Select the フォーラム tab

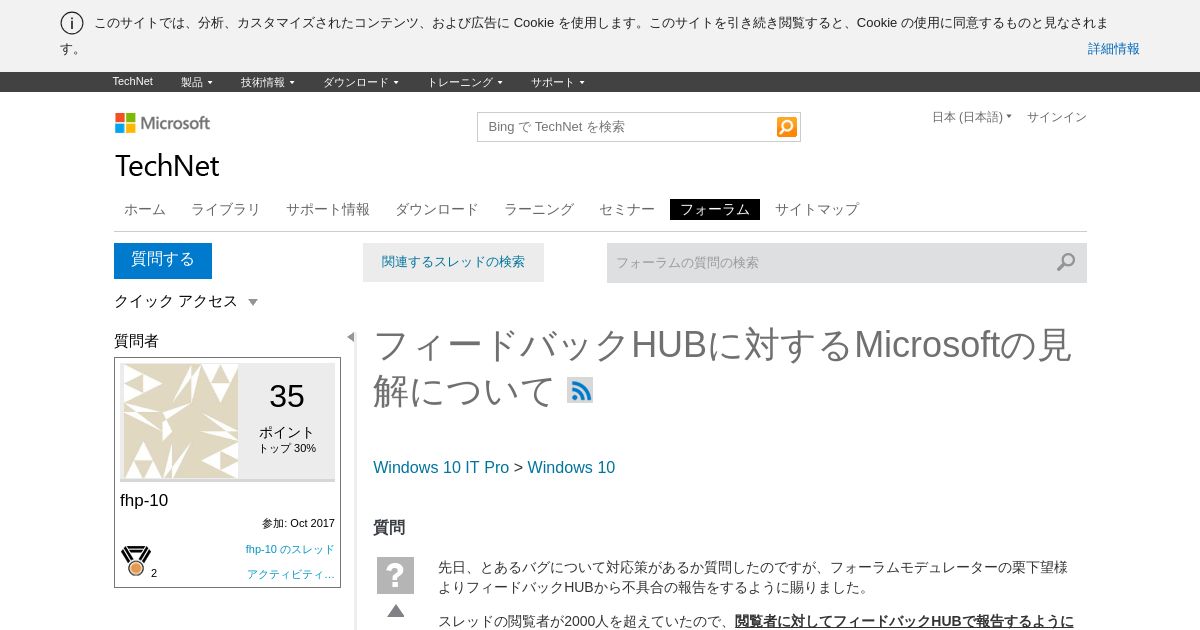point(715,209)
